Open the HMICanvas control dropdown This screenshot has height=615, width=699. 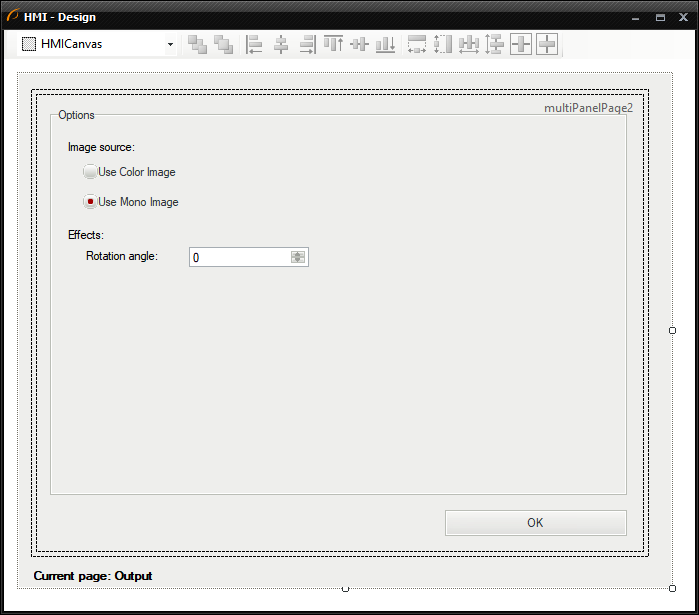coord(170,44)
